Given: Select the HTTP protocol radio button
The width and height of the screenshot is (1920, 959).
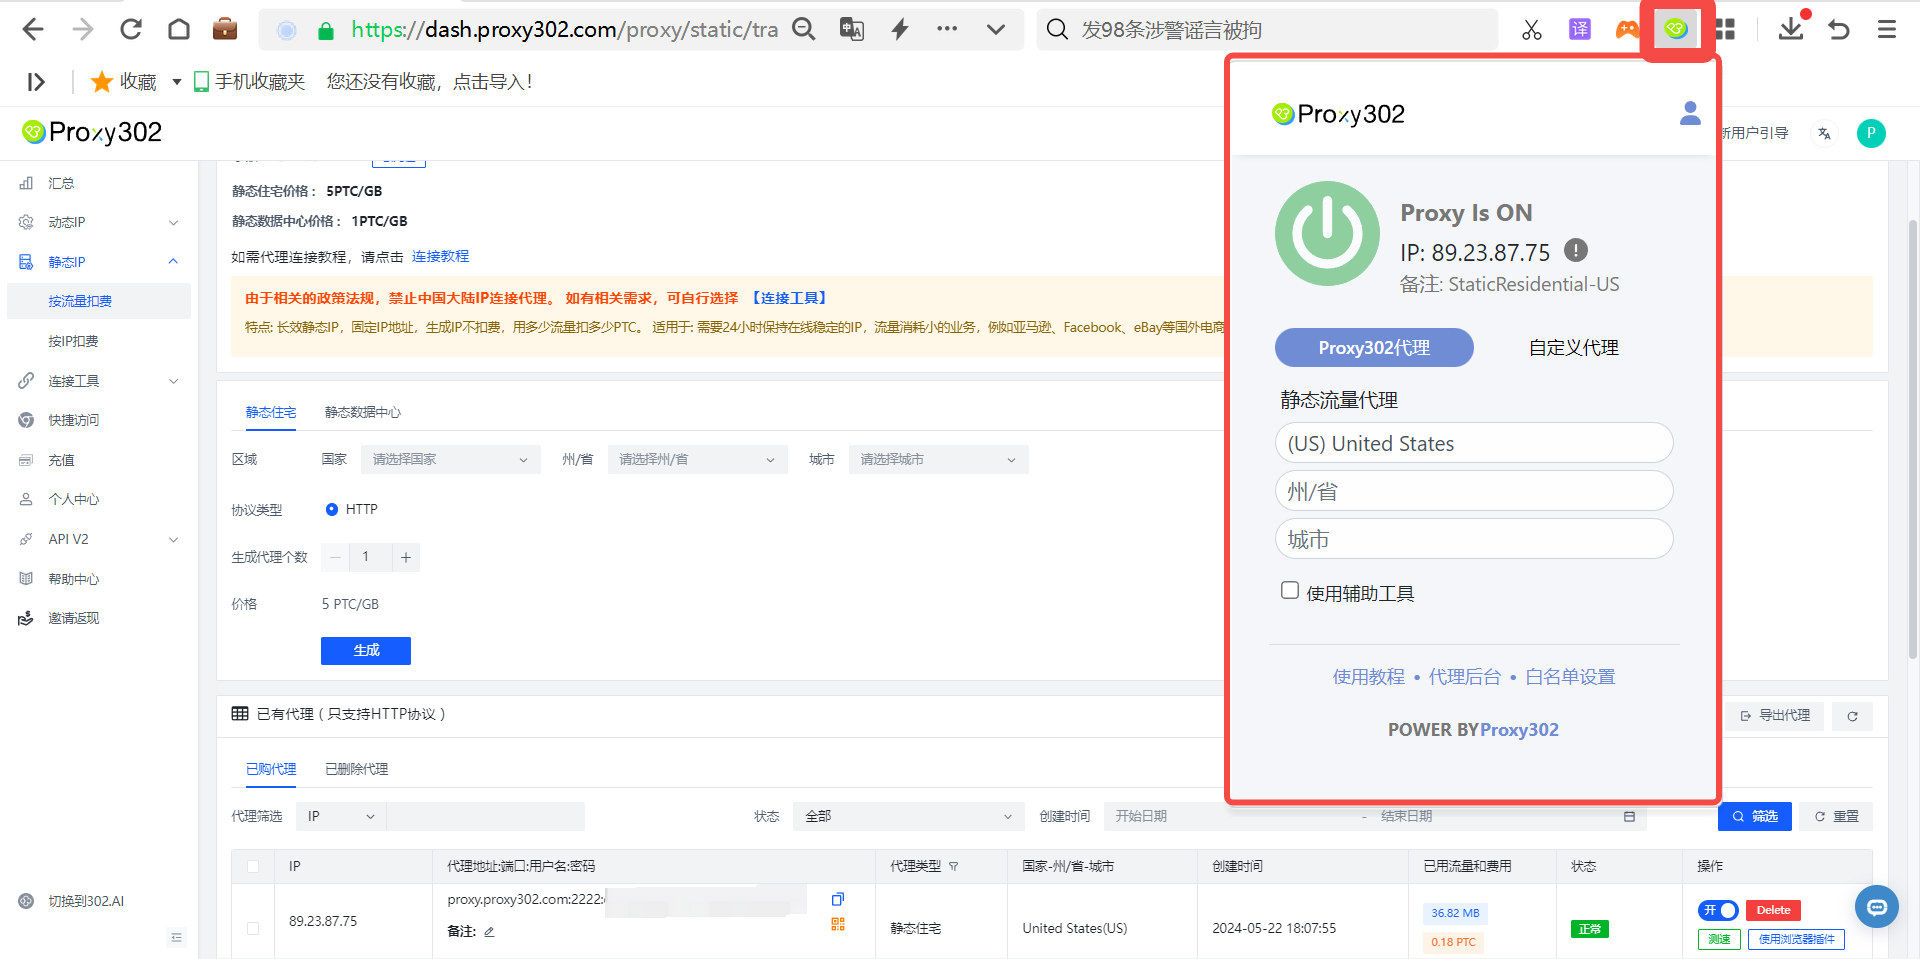Looking at the screenshot, I should (x=332, y=509).
